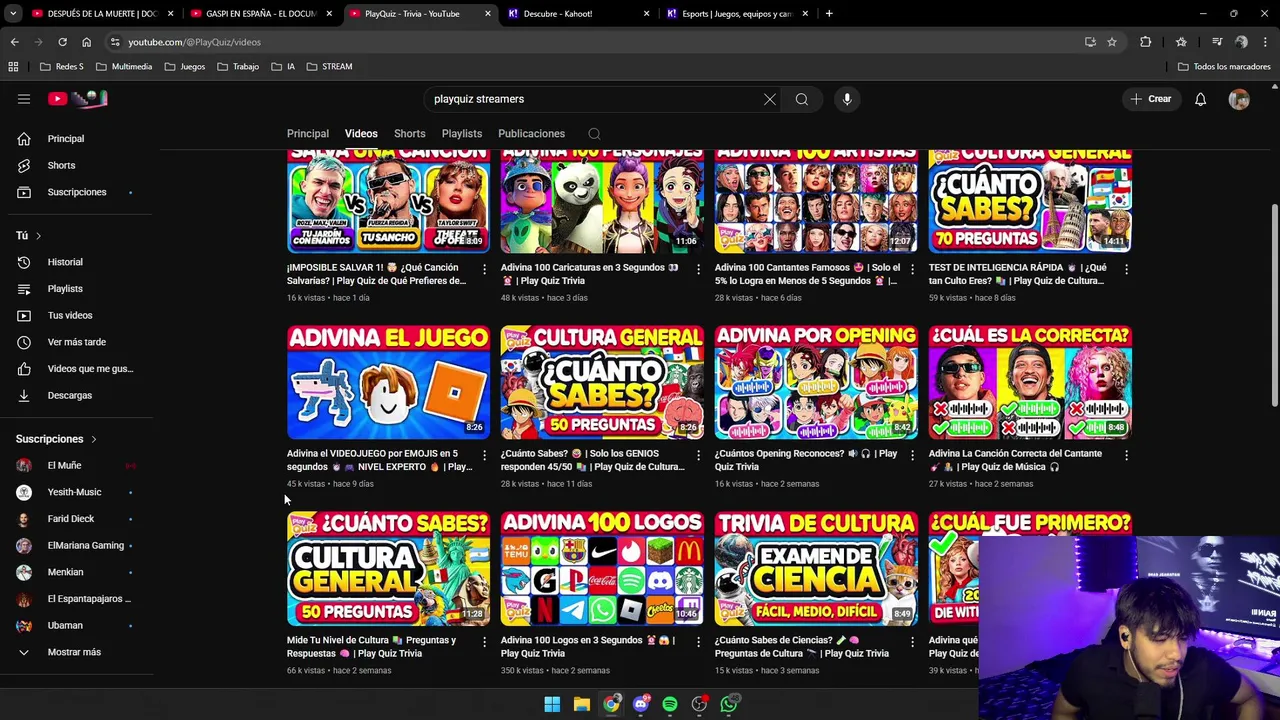Viewport: 1280px width, 720px height.
Task: Bookmark this page with star icon
Action: (1111, 42)
